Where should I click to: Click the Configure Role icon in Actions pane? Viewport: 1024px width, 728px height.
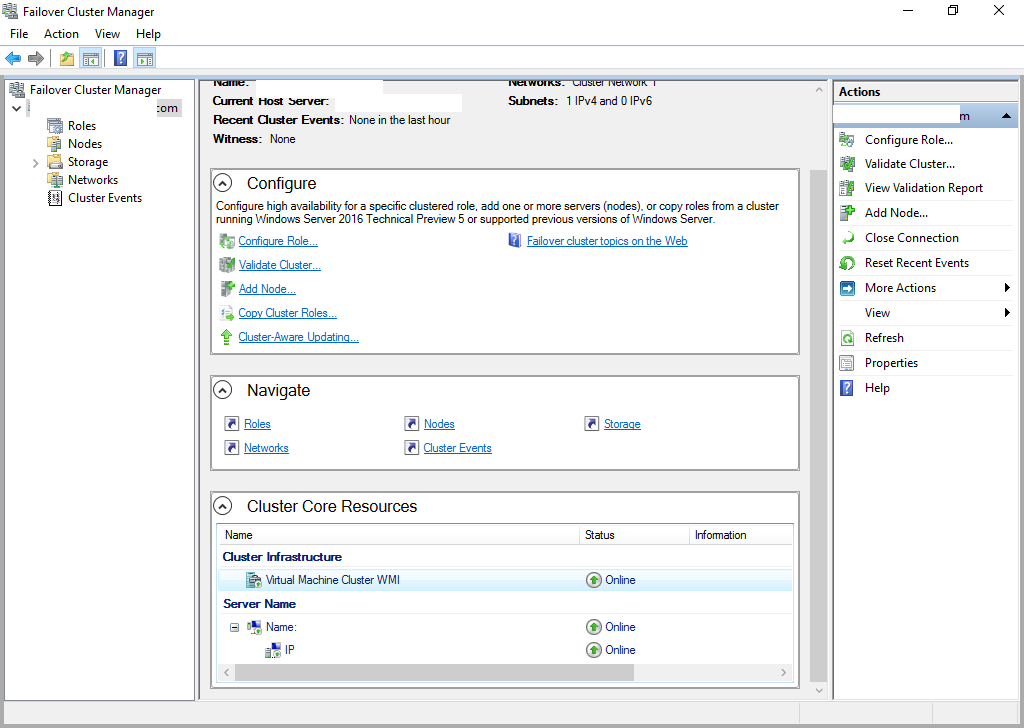point(847,140)
